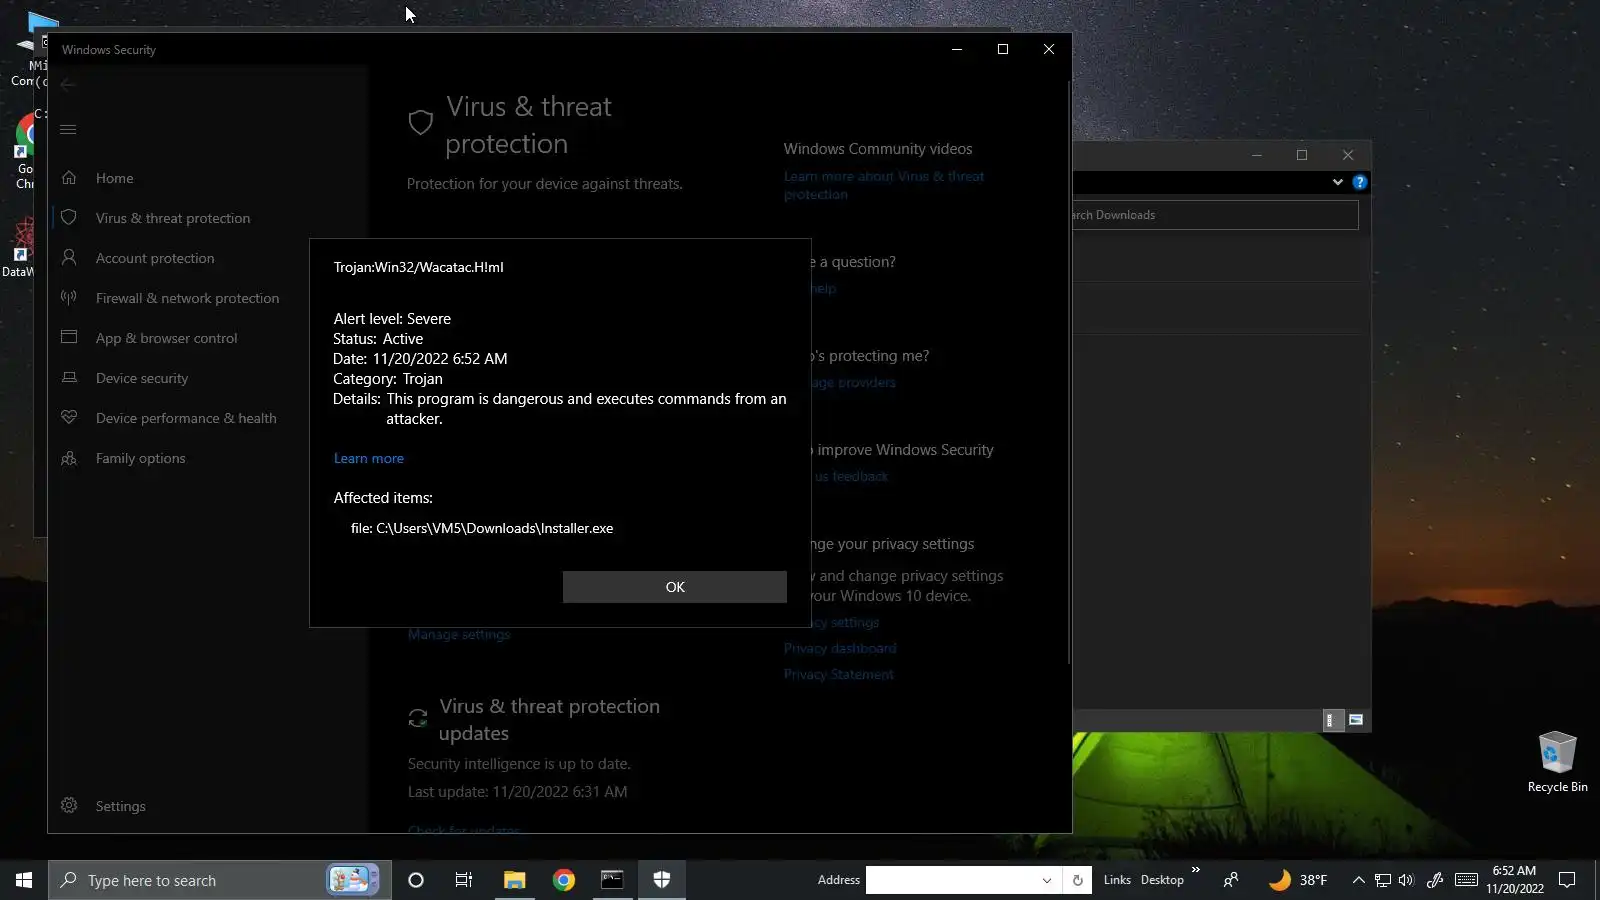Click the Last update: 11/20/2022 6:31 AM text

517,792
